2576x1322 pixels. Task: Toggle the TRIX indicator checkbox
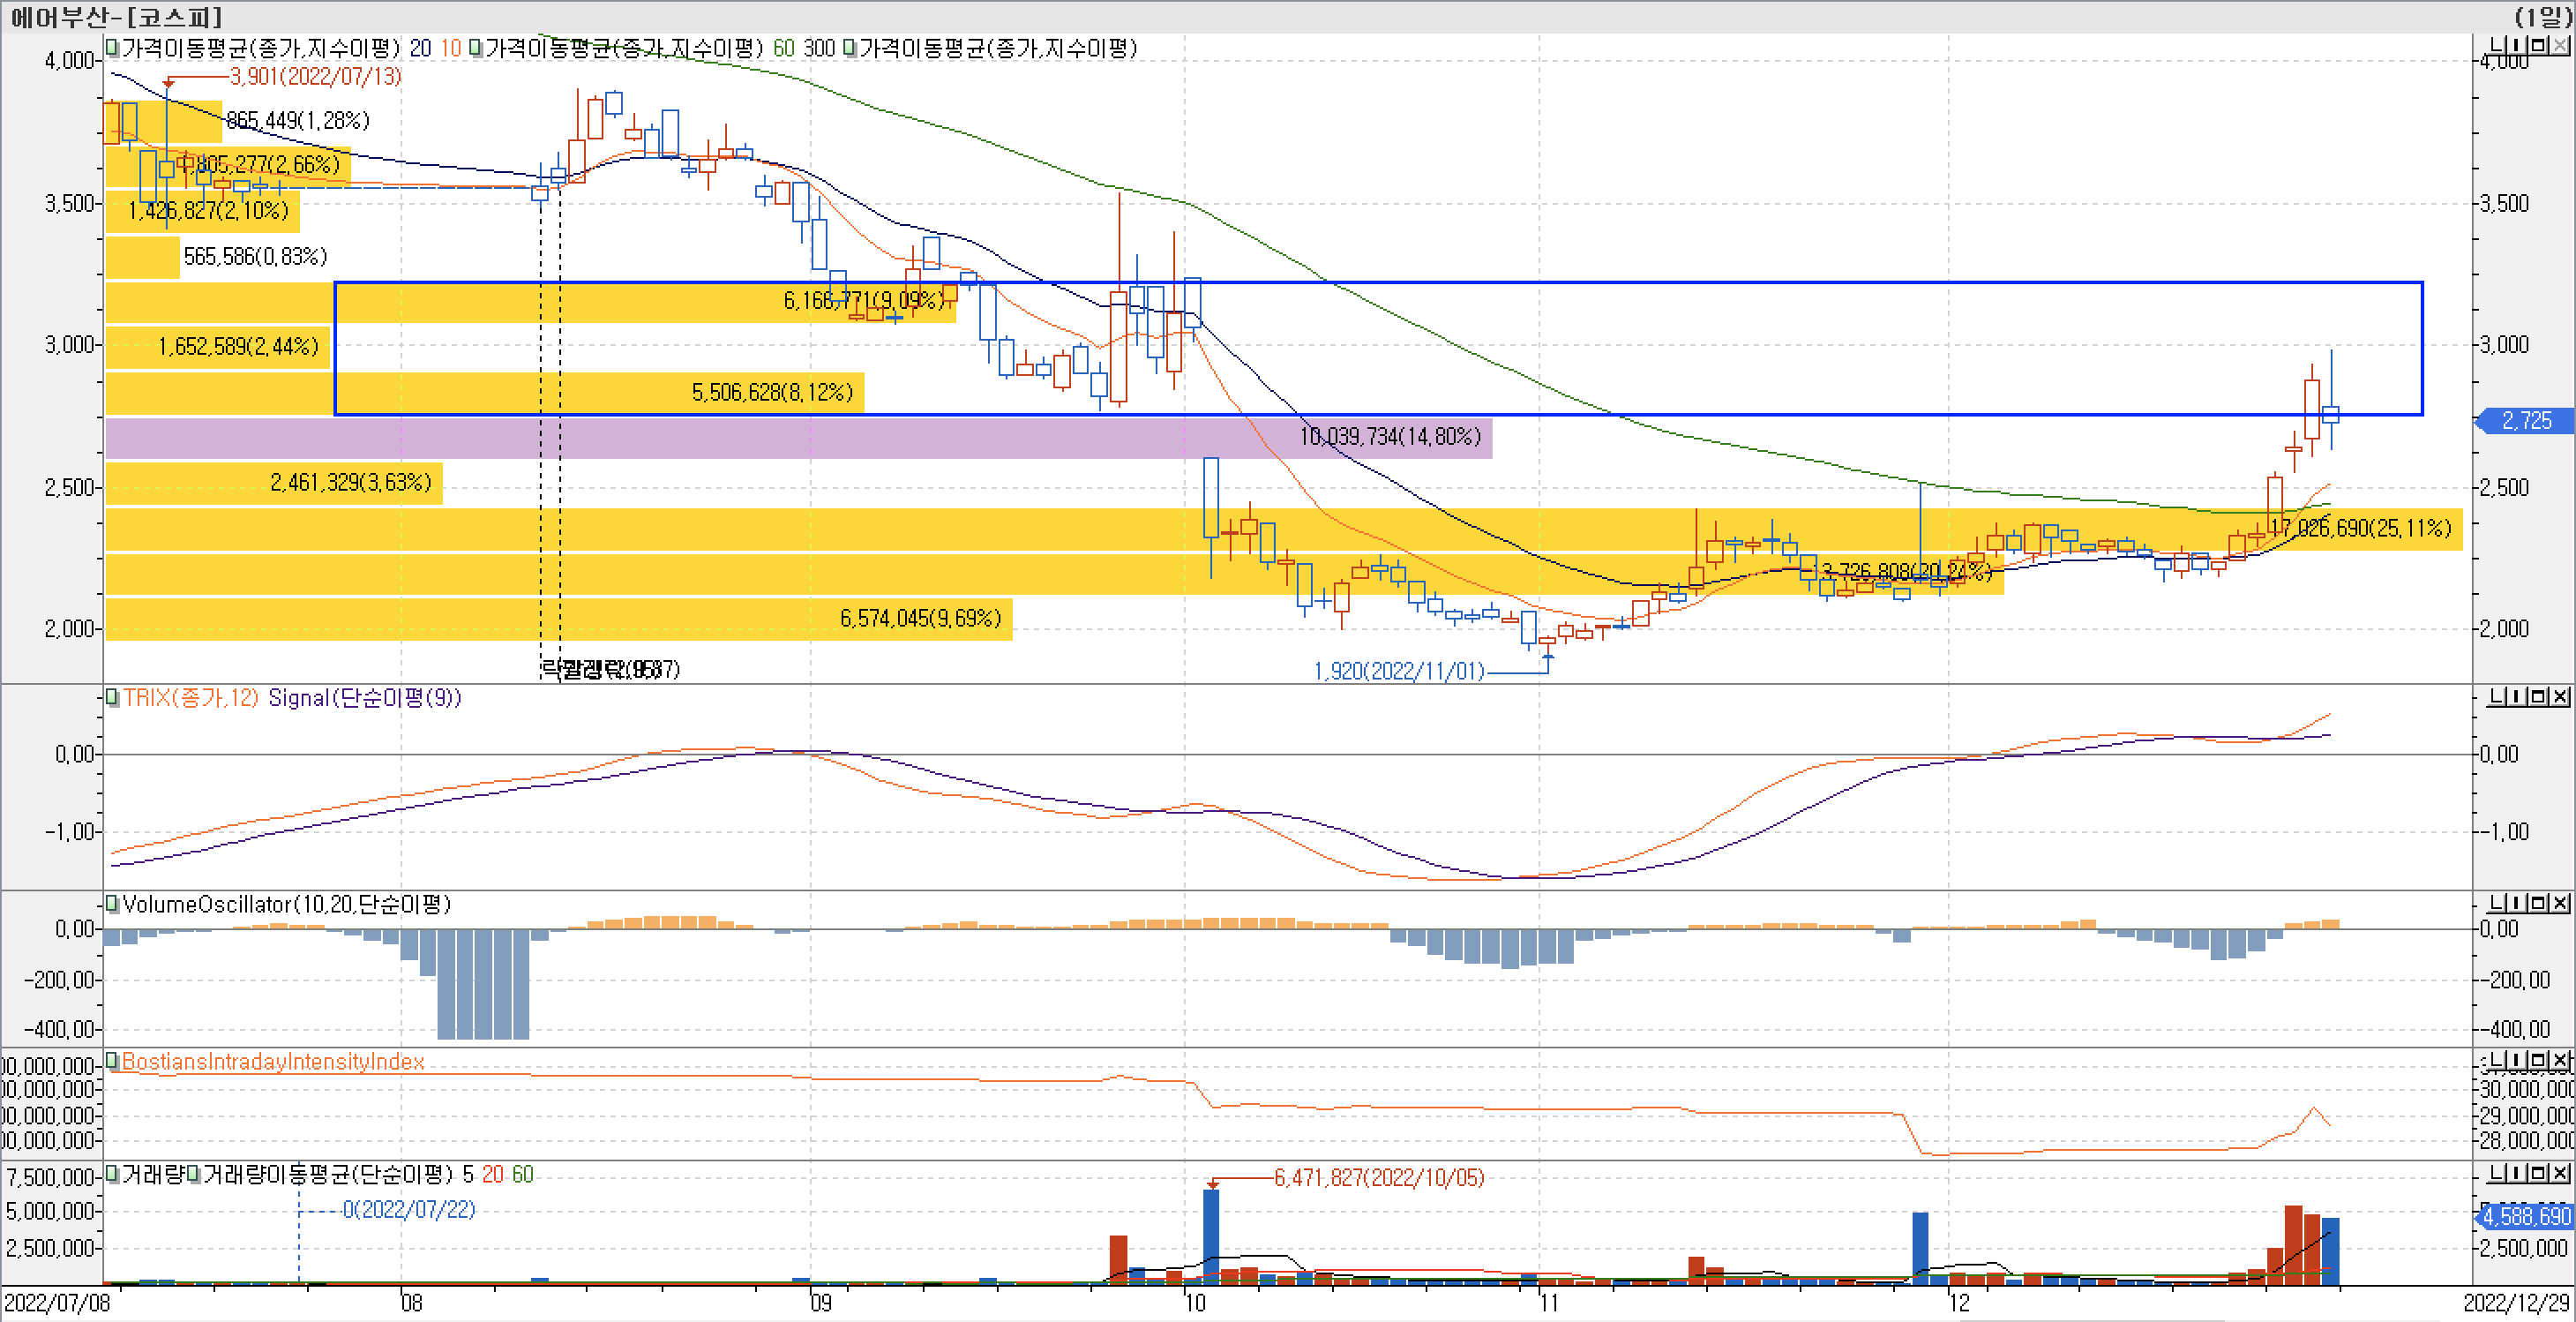[112, 697]
